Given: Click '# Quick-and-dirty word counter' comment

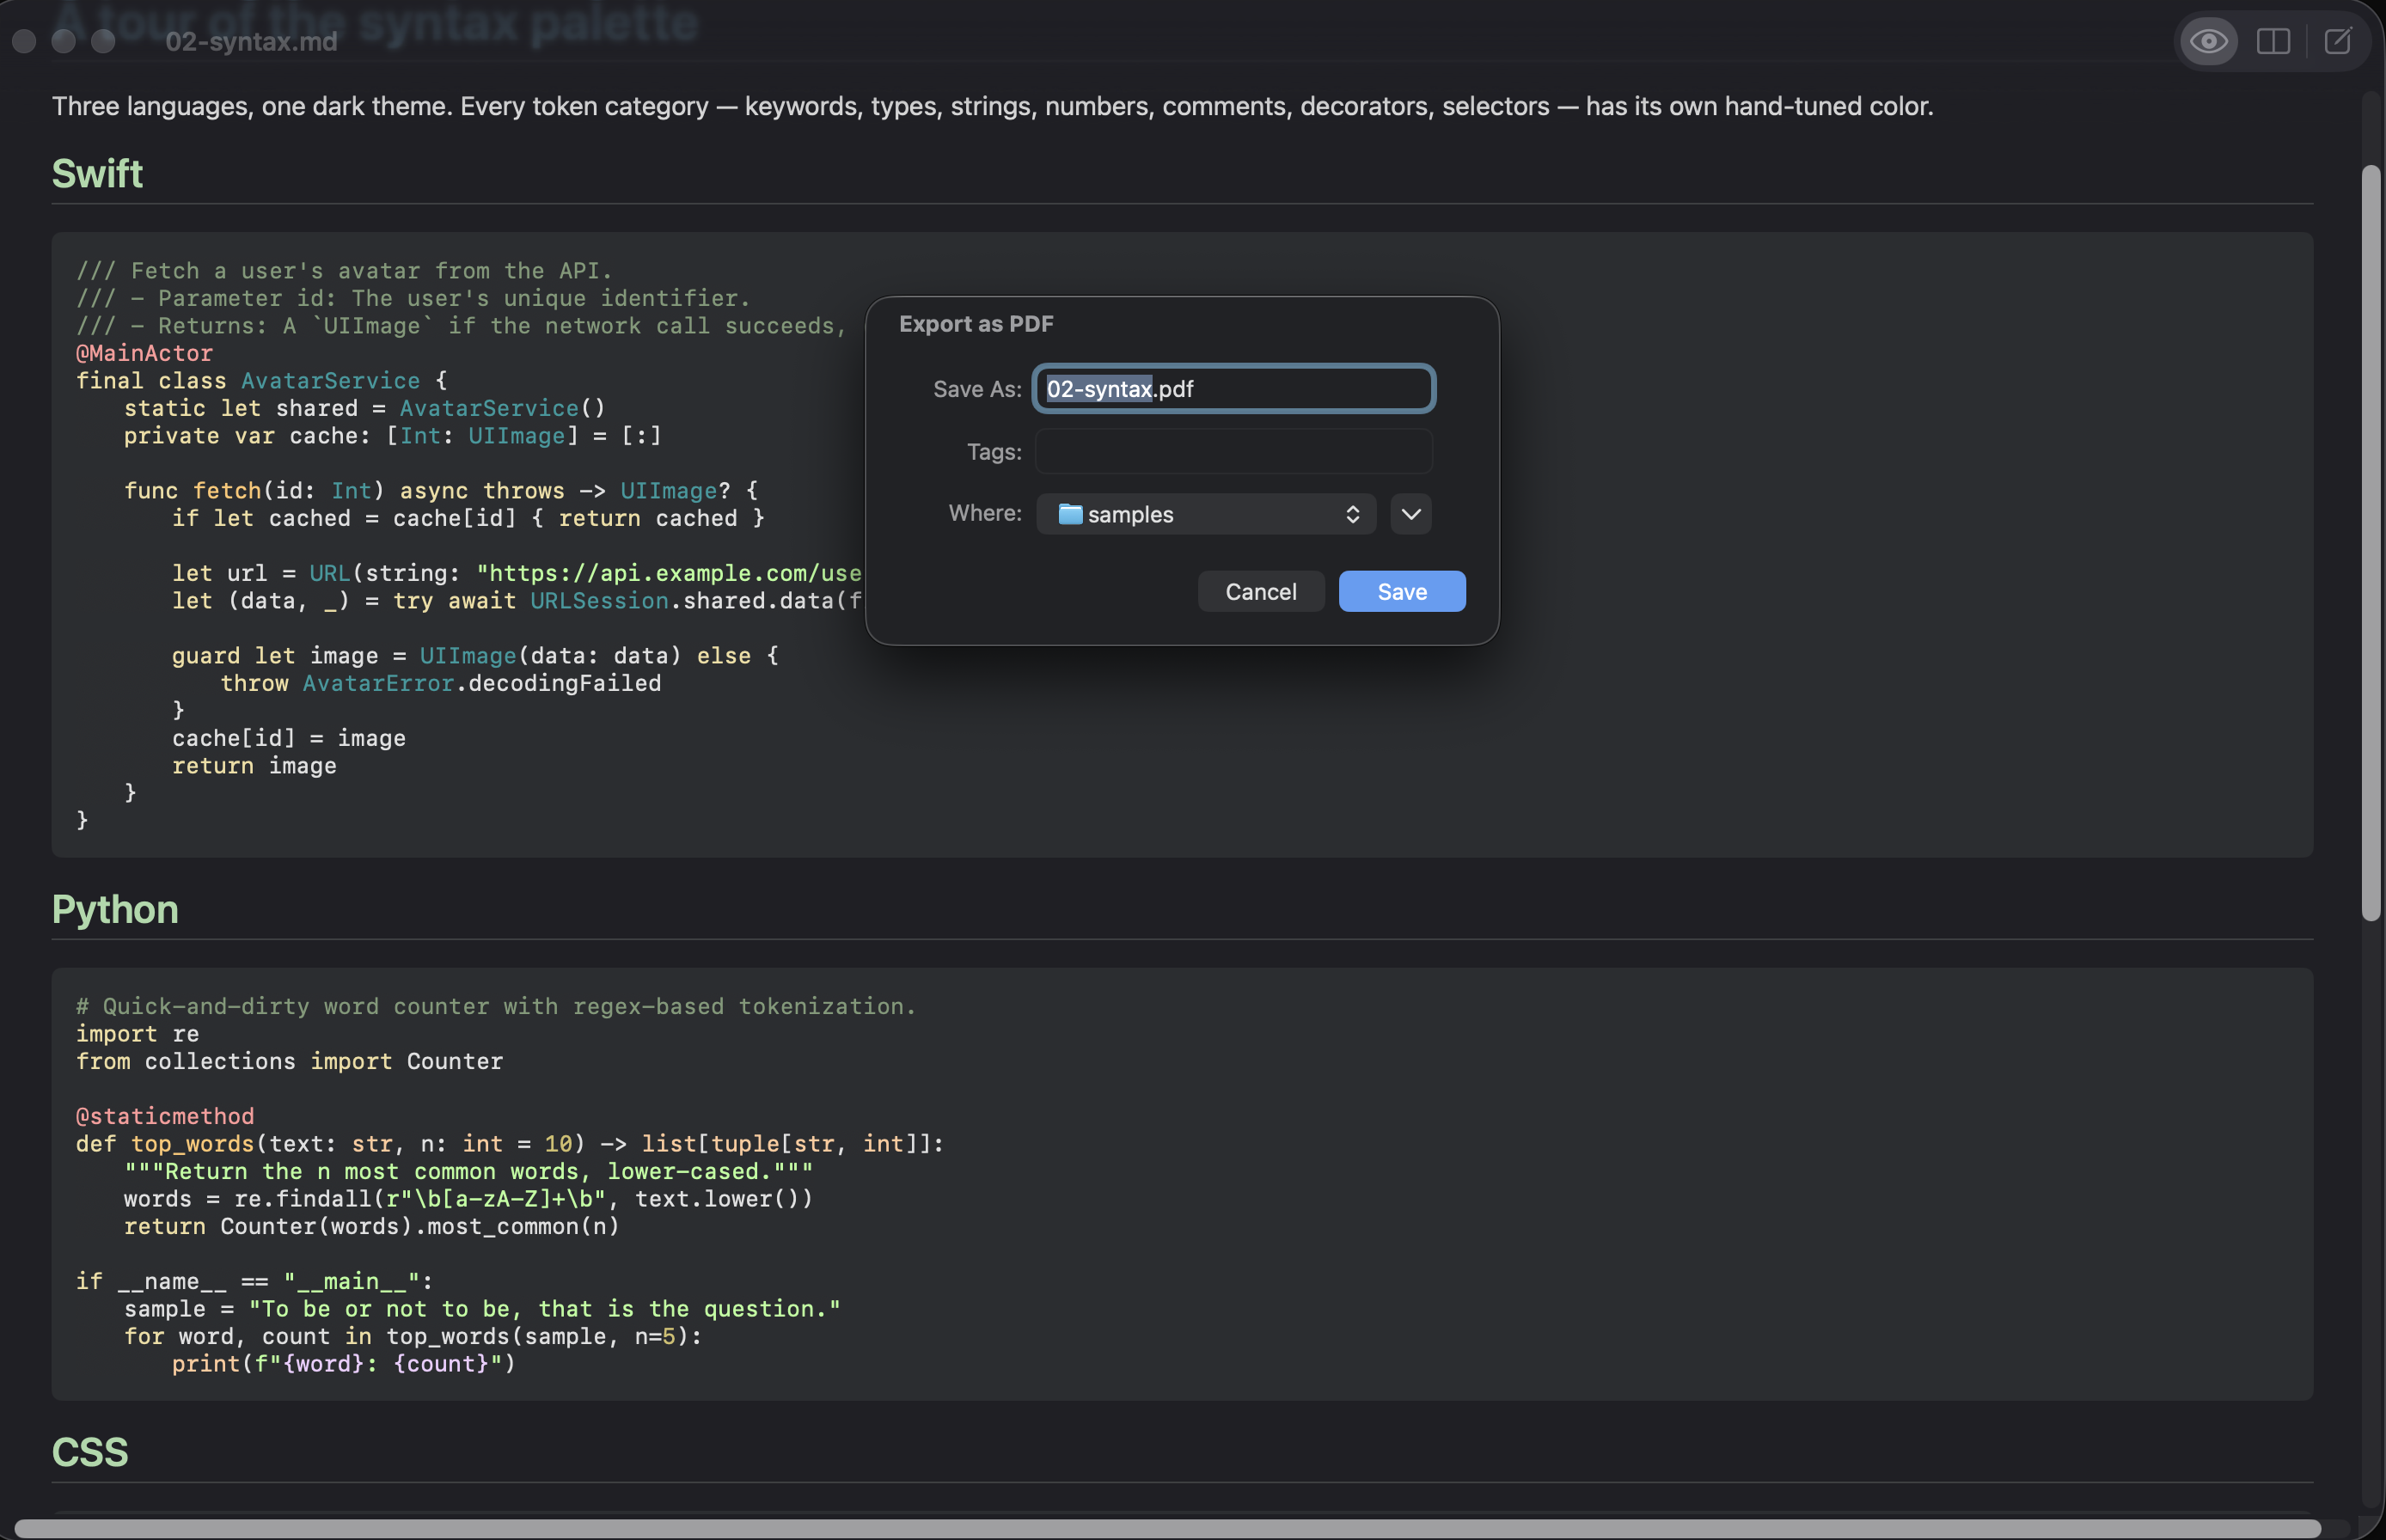Looking at the screenshot, I should pos(496,1006).
